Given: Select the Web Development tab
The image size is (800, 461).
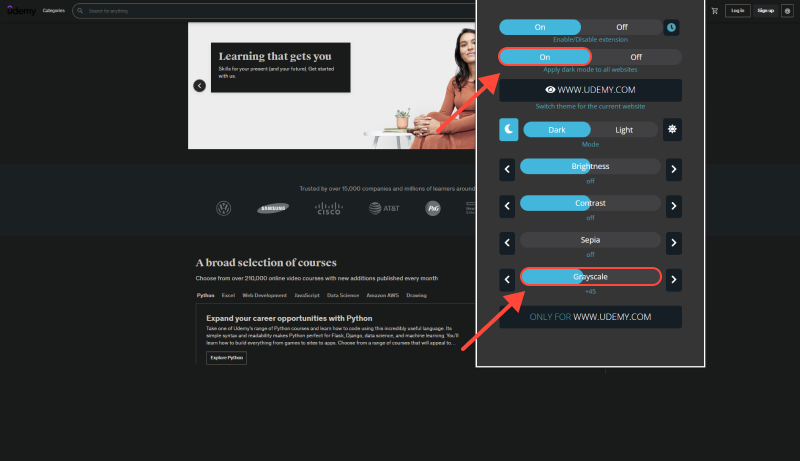Looking at the screenshot, I should (x=264, y=295).
